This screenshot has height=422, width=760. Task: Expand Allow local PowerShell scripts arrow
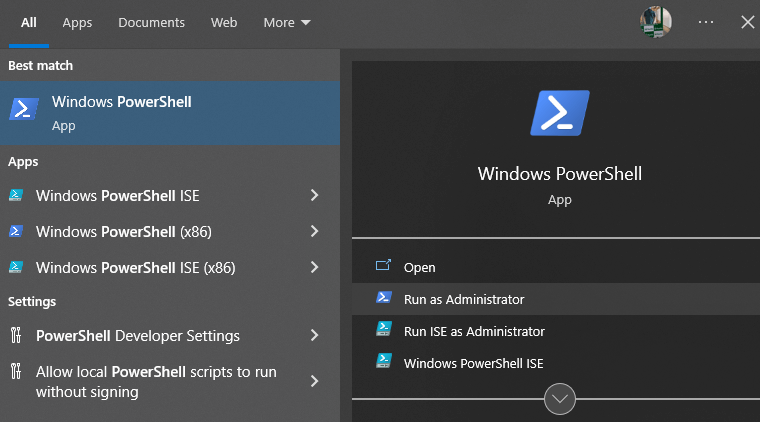[315, 381]
